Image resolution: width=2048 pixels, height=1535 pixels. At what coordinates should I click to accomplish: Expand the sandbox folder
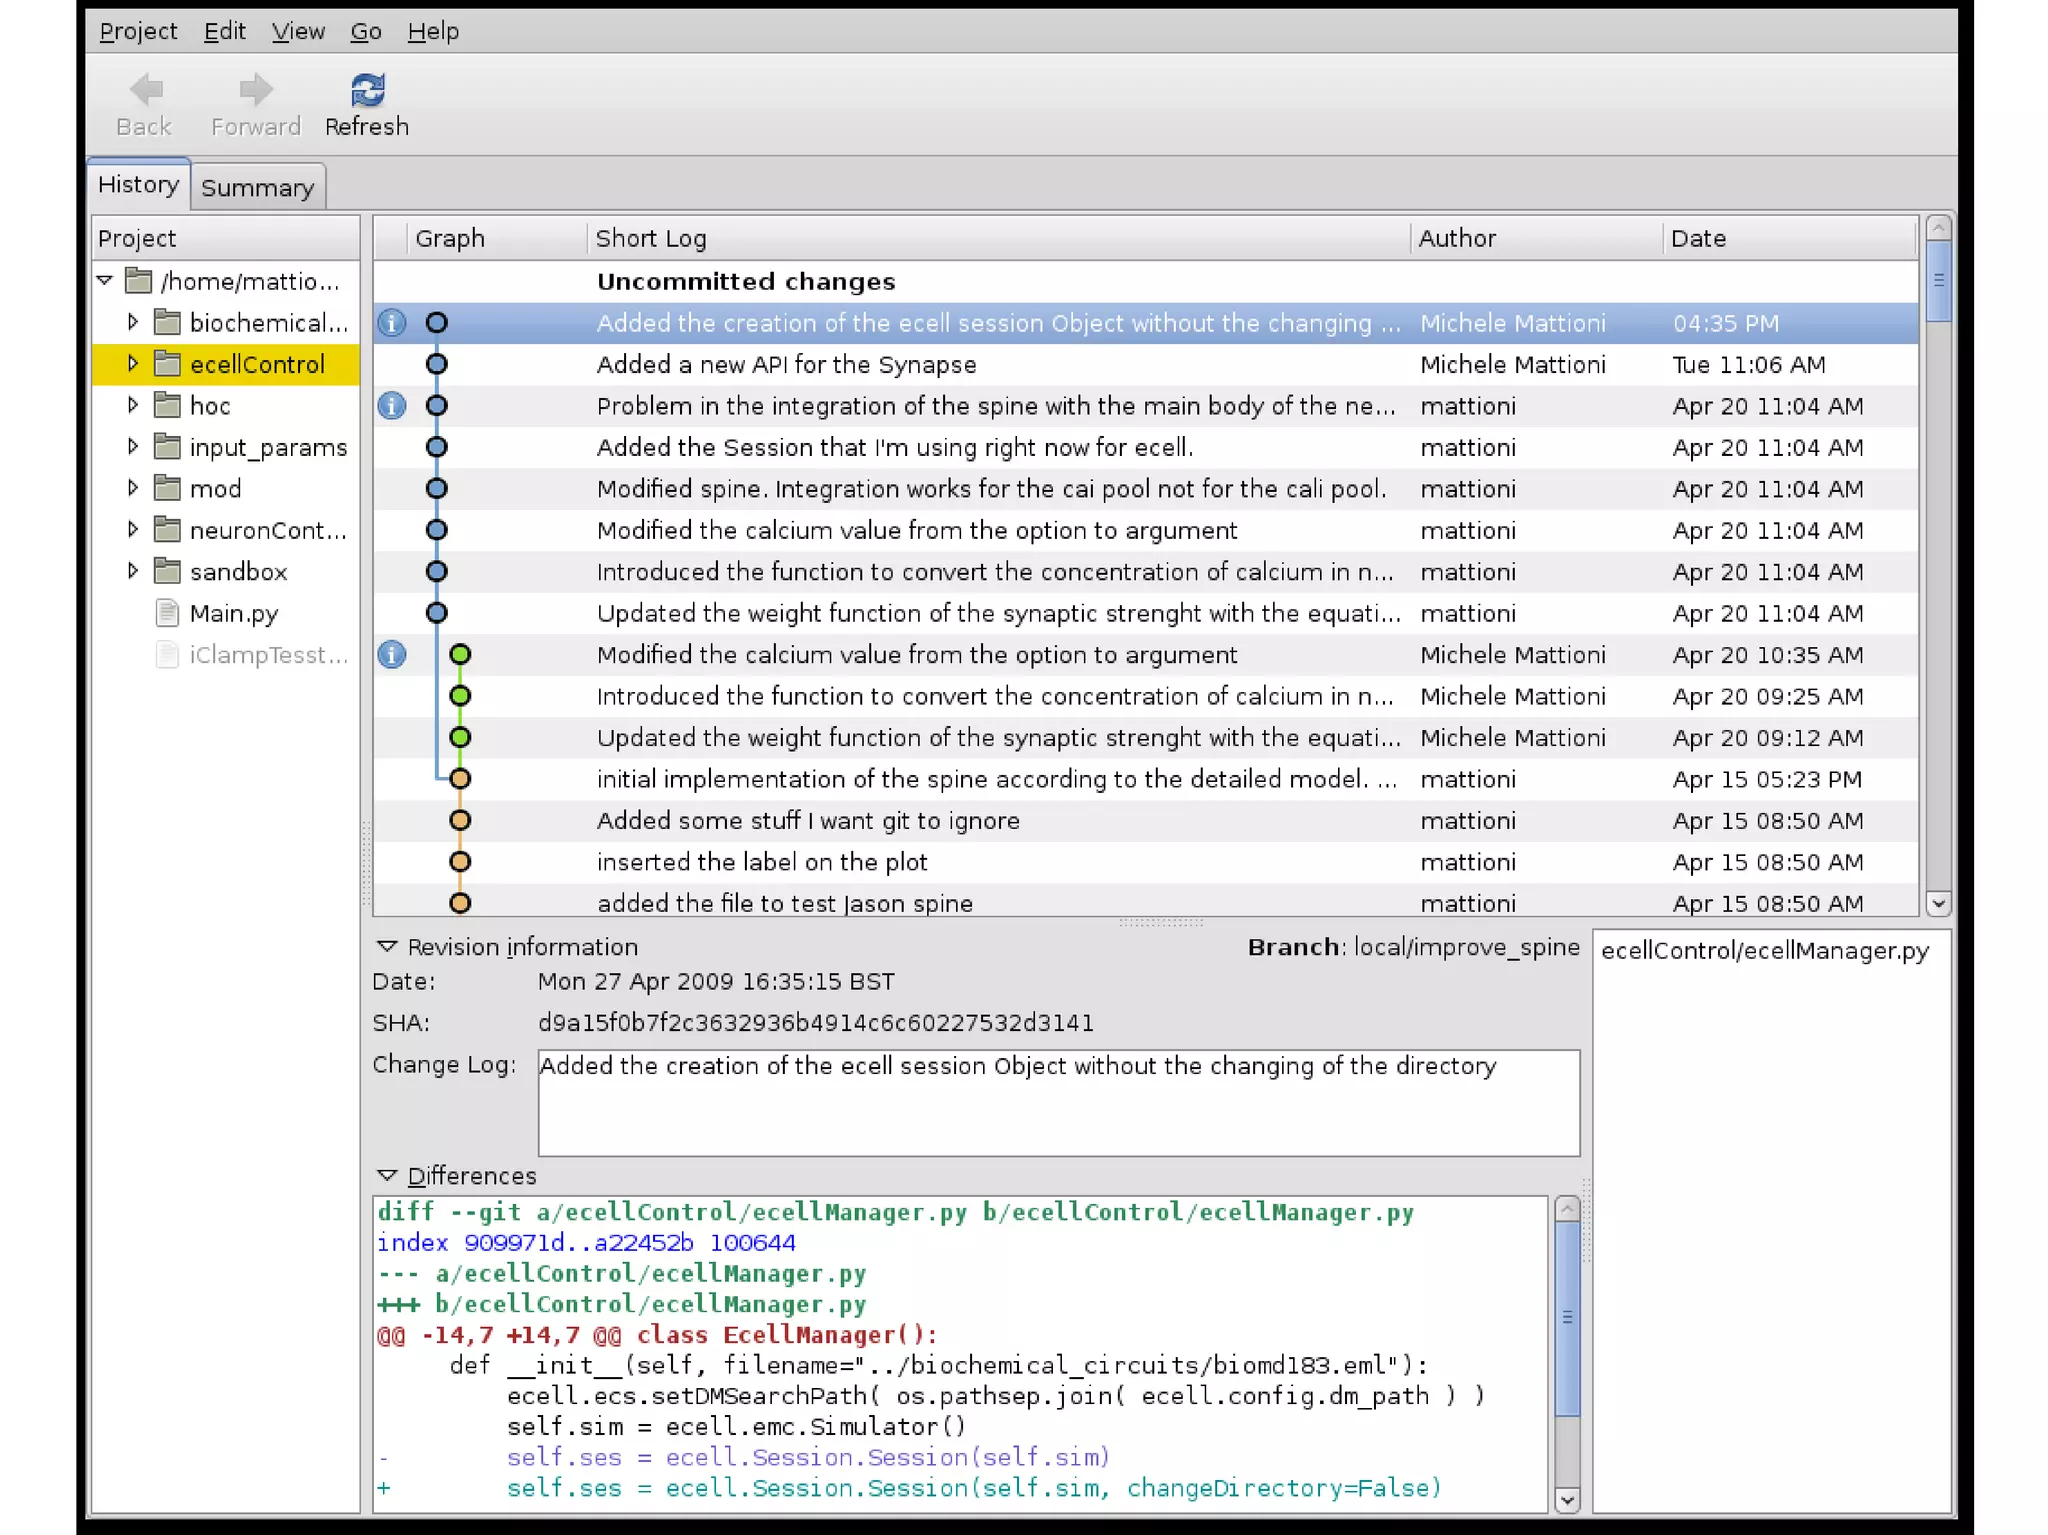(x=133, y=571)
